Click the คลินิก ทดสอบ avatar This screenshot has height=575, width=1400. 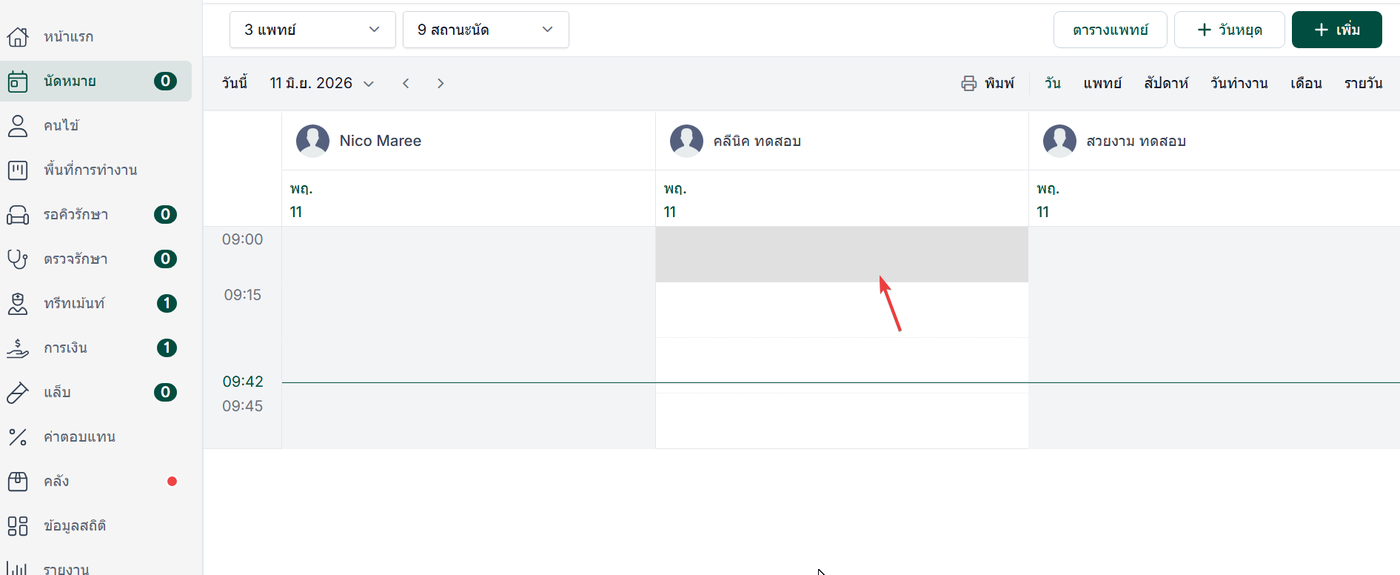686,141
